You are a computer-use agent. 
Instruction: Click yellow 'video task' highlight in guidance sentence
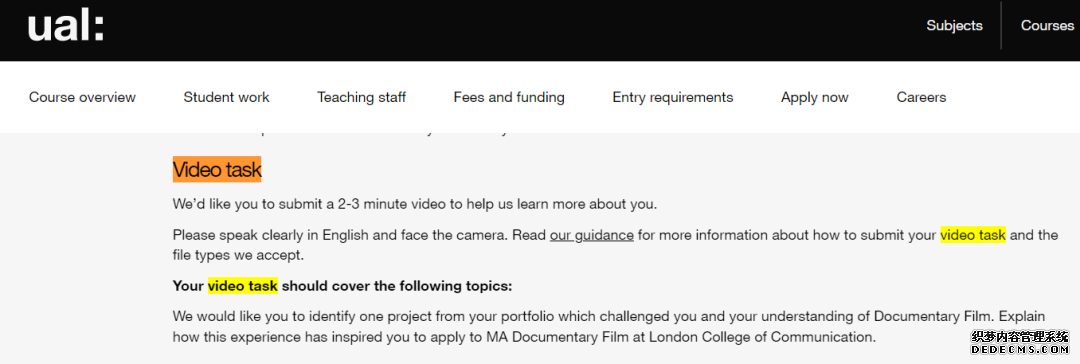(973, 235)
